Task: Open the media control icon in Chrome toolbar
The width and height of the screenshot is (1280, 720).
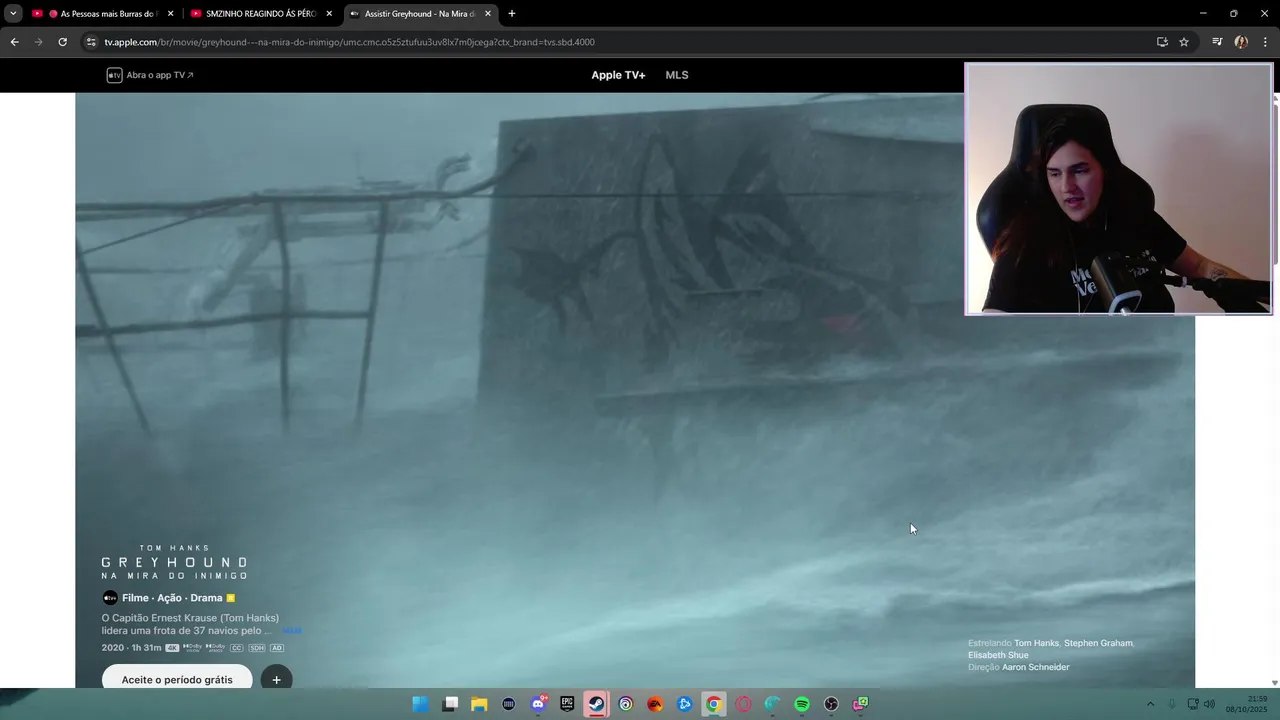Action: point(1217,42)
